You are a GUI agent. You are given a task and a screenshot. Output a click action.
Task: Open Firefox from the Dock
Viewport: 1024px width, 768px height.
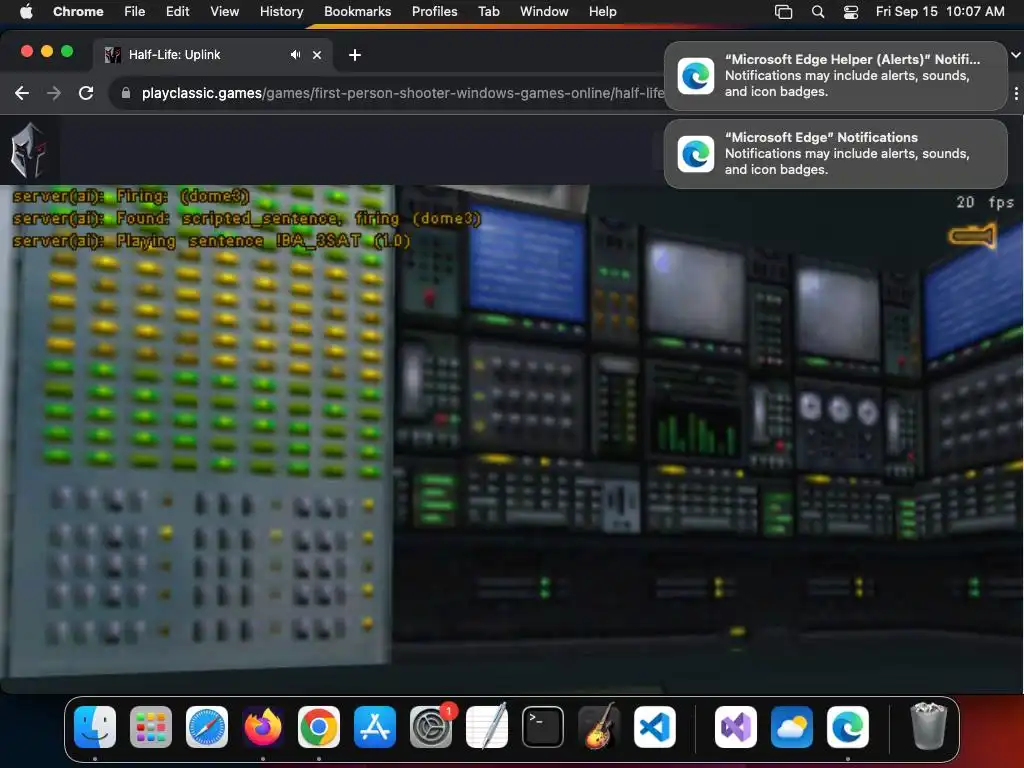tap(263, 726)
